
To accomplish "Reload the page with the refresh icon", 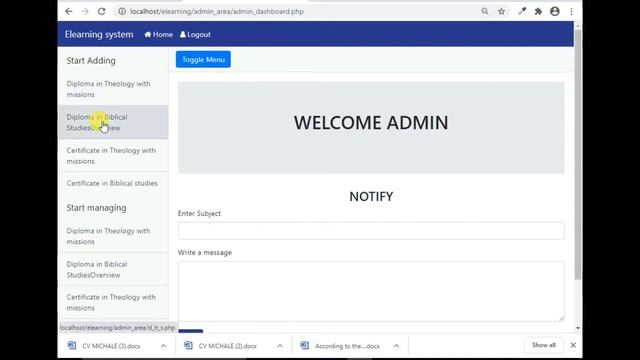I will pyautogui.click(x=102, y=11).
